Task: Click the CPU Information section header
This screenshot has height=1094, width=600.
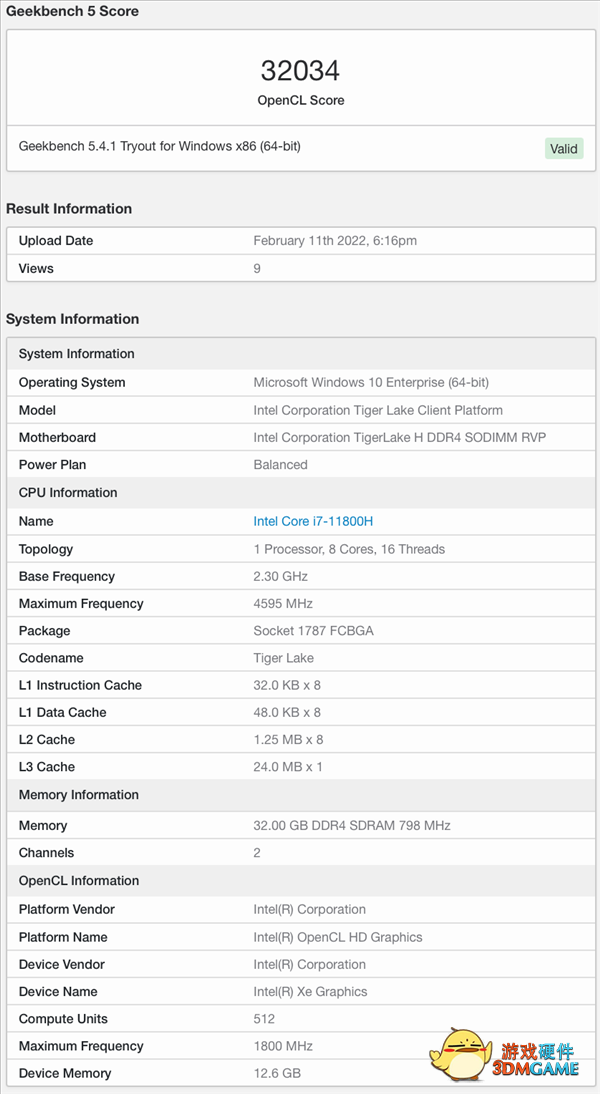Action: click(x=68, y=493)
